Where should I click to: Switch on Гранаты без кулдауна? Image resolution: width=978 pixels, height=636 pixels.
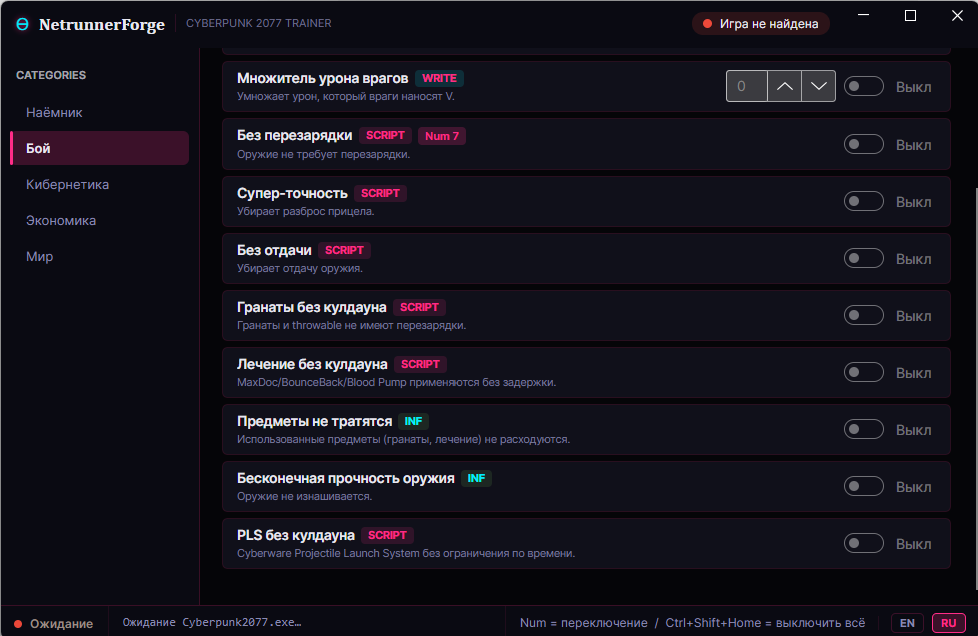pyautogui.click(x=864, y=315)
